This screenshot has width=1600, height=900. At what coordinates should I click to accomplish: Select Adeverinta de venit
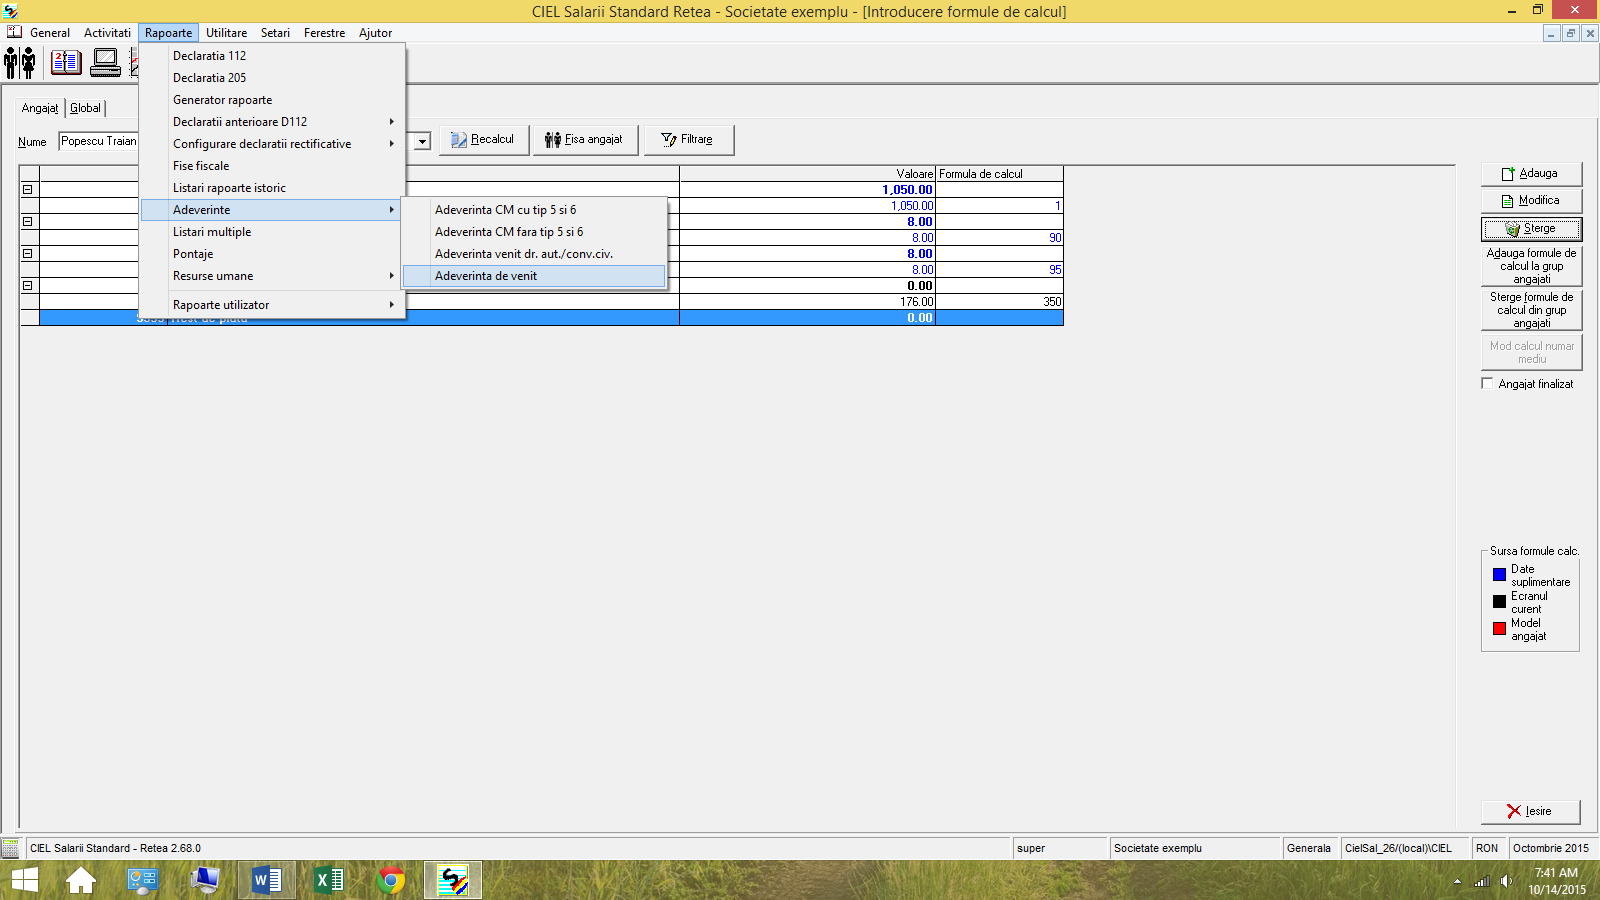[x=534, y=276]
